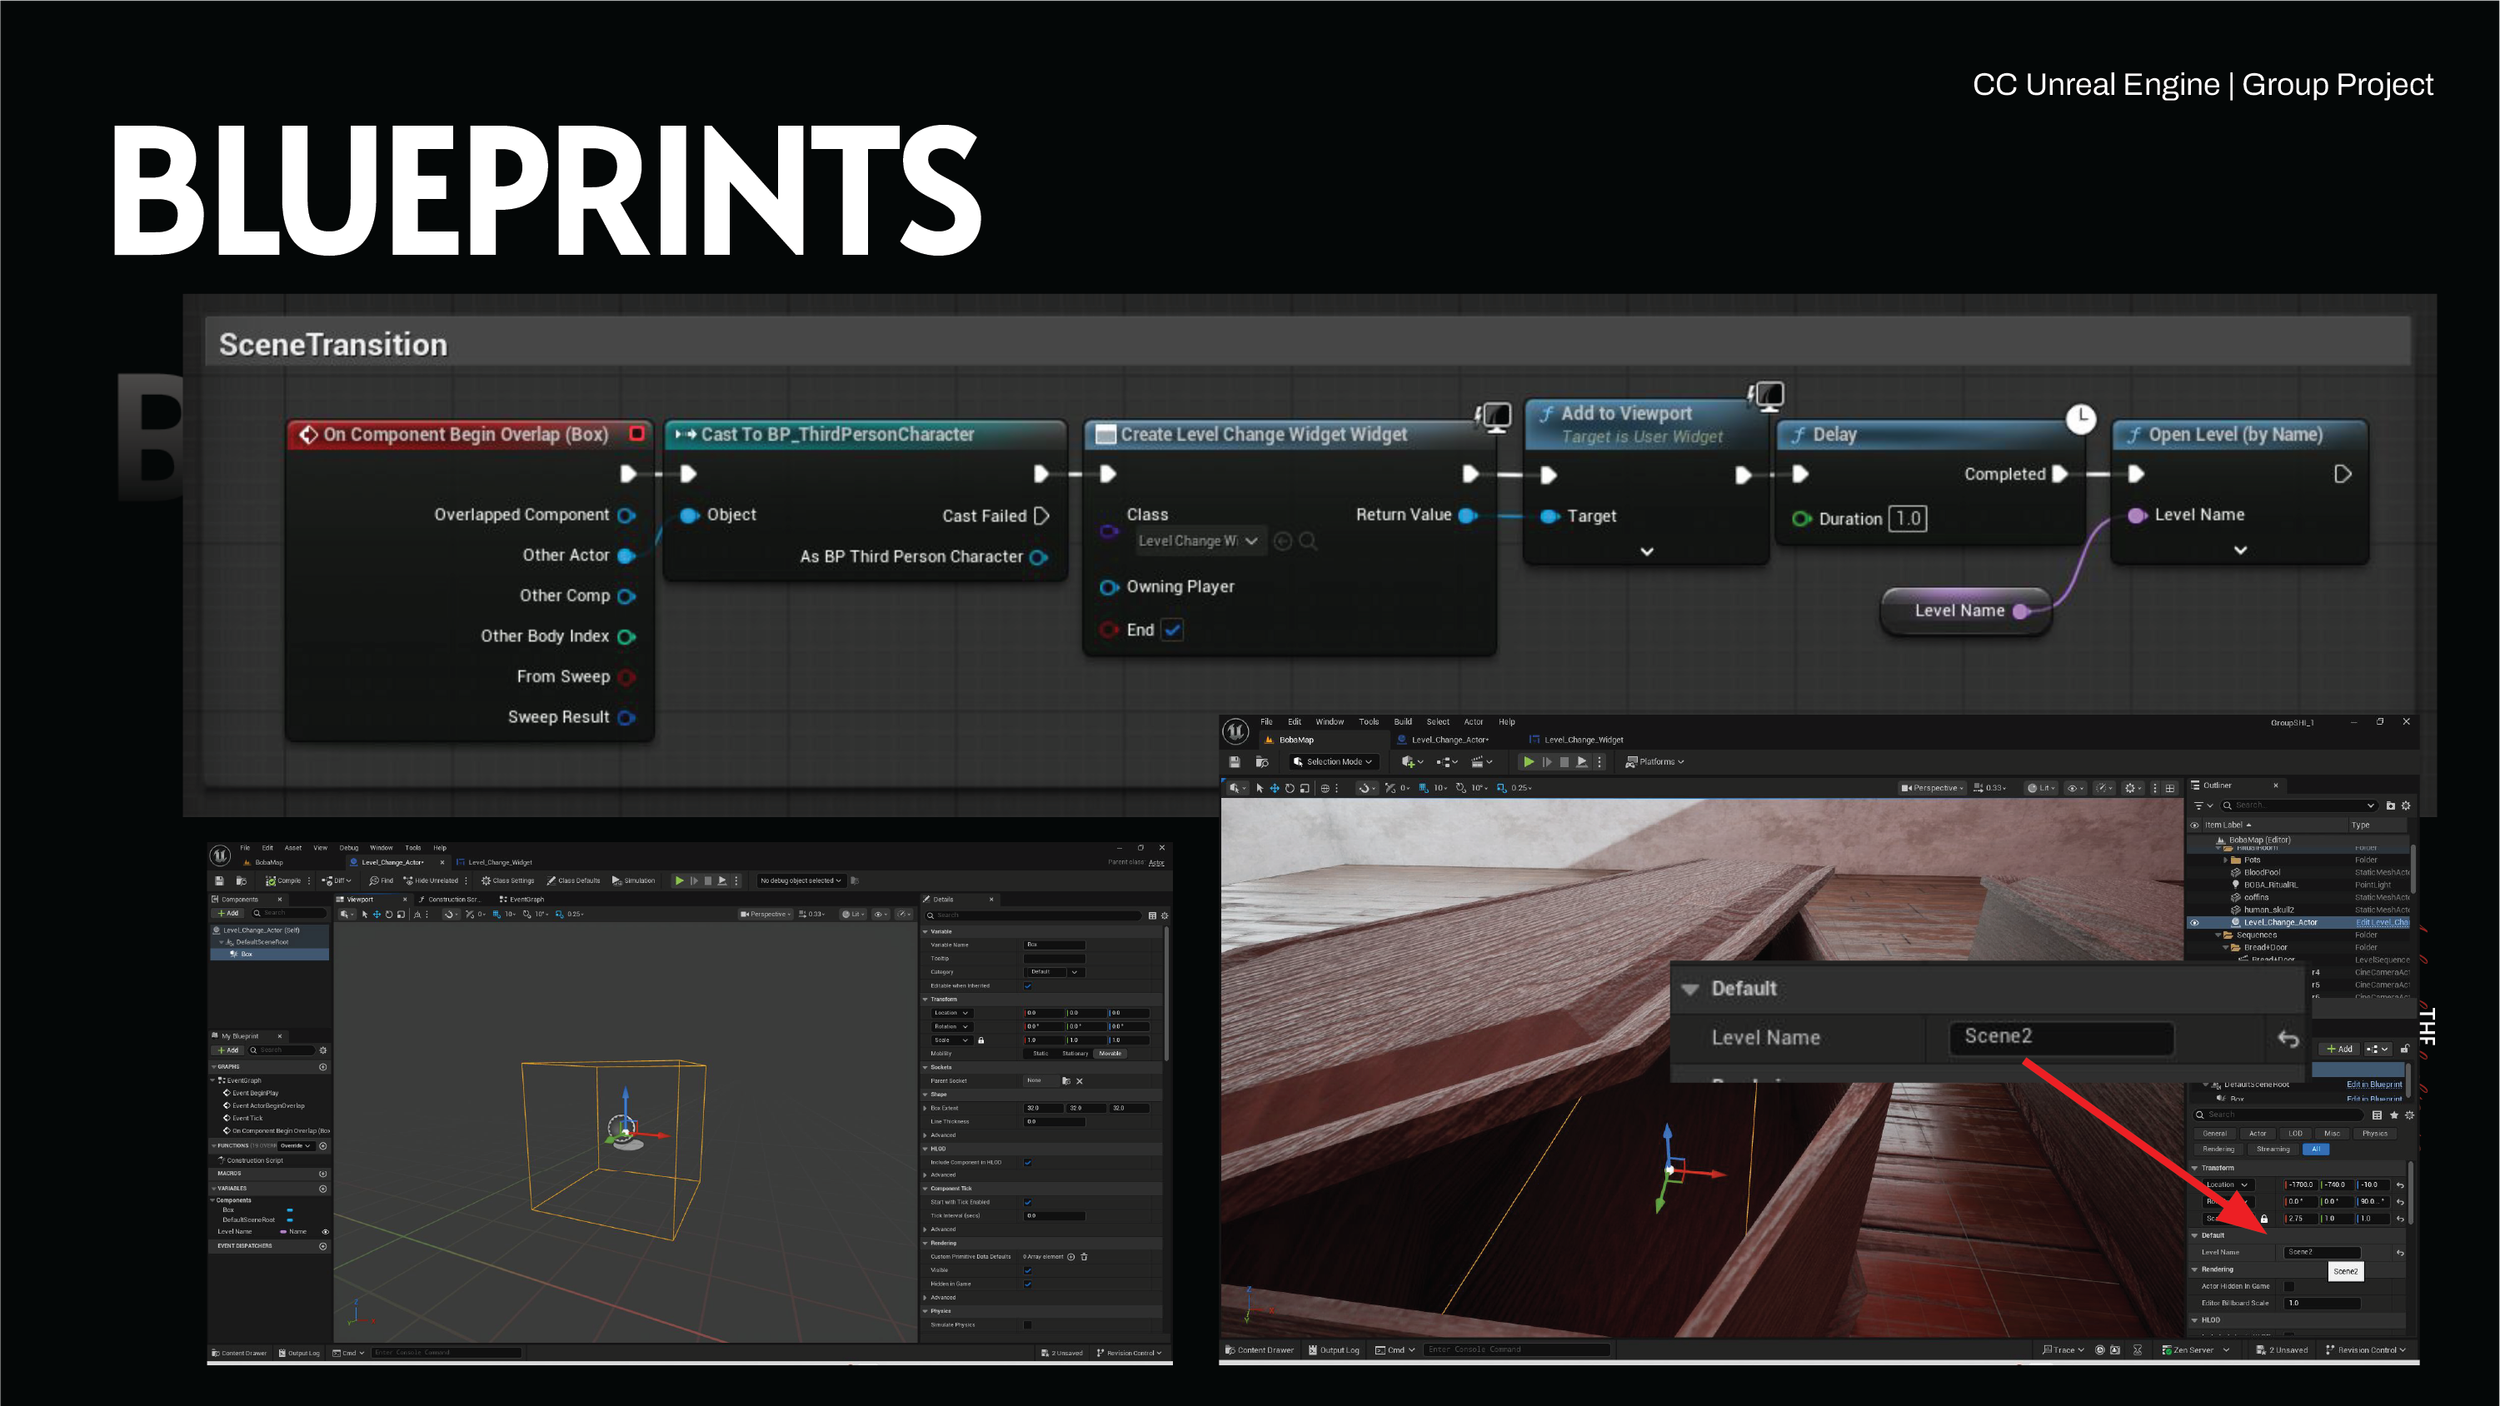Open the Selection Mode dropdown
The image size is (2500, 1406).
[1333, 762]
